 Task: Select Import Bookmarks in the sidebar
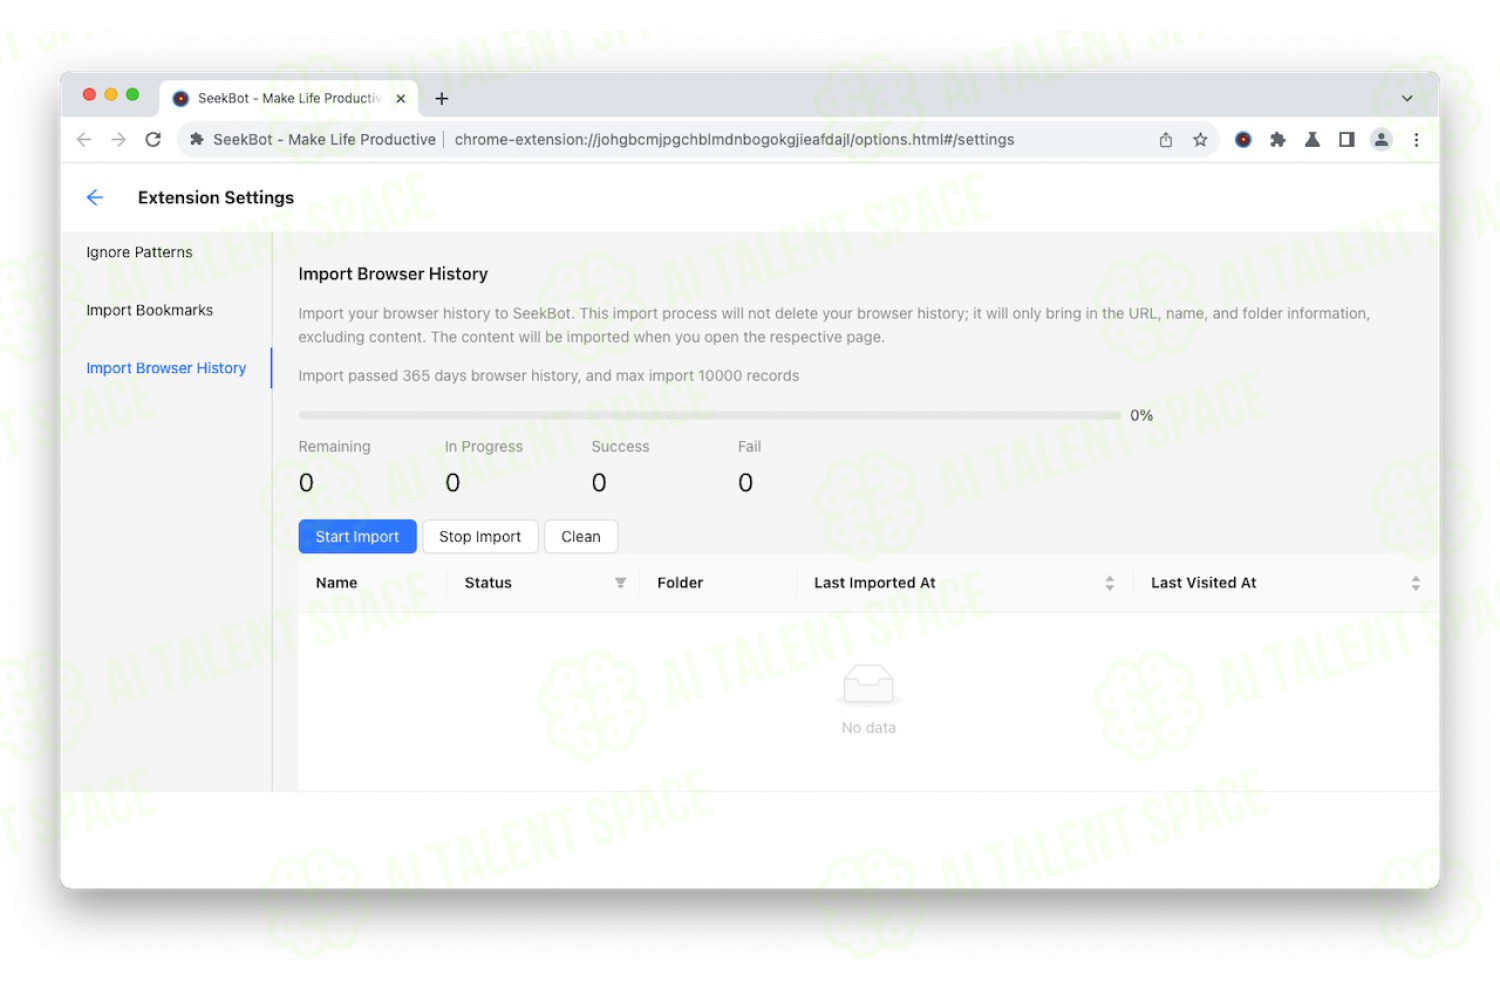point(150,310)
